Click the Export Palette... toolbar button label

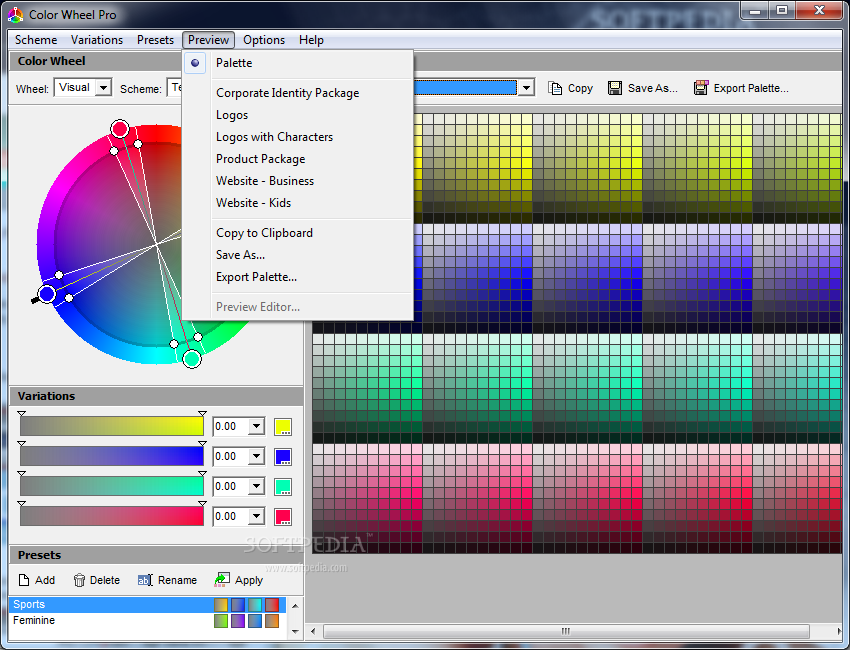click(751, 88)
